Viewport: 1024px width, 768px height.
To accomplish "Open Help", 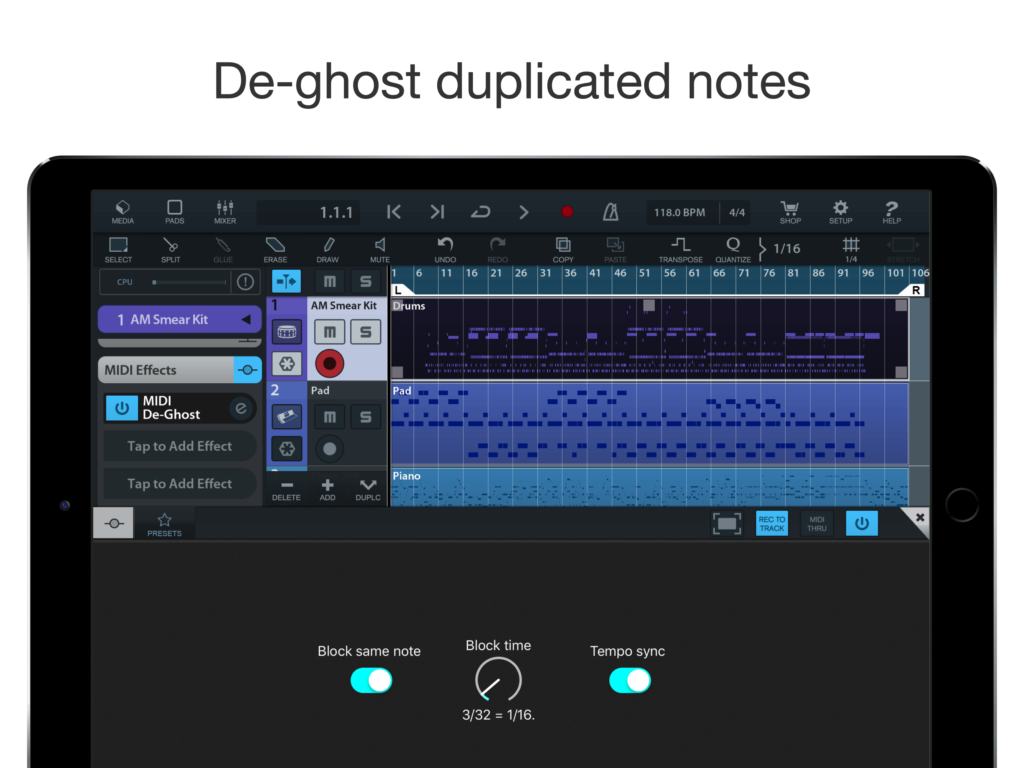I will pyautogui.click(x=891, y=212).
